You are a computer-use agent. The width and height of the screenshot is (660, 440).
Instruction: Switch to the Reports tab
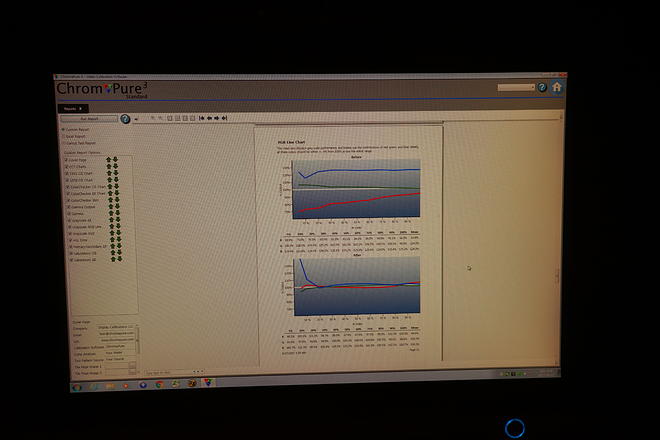pos(73,109)
